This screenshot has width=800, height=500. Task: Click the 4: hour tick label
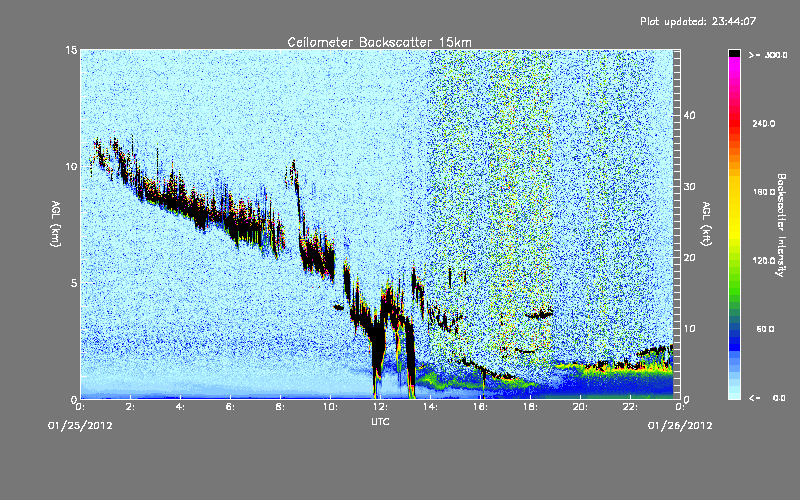pos(180,407)
